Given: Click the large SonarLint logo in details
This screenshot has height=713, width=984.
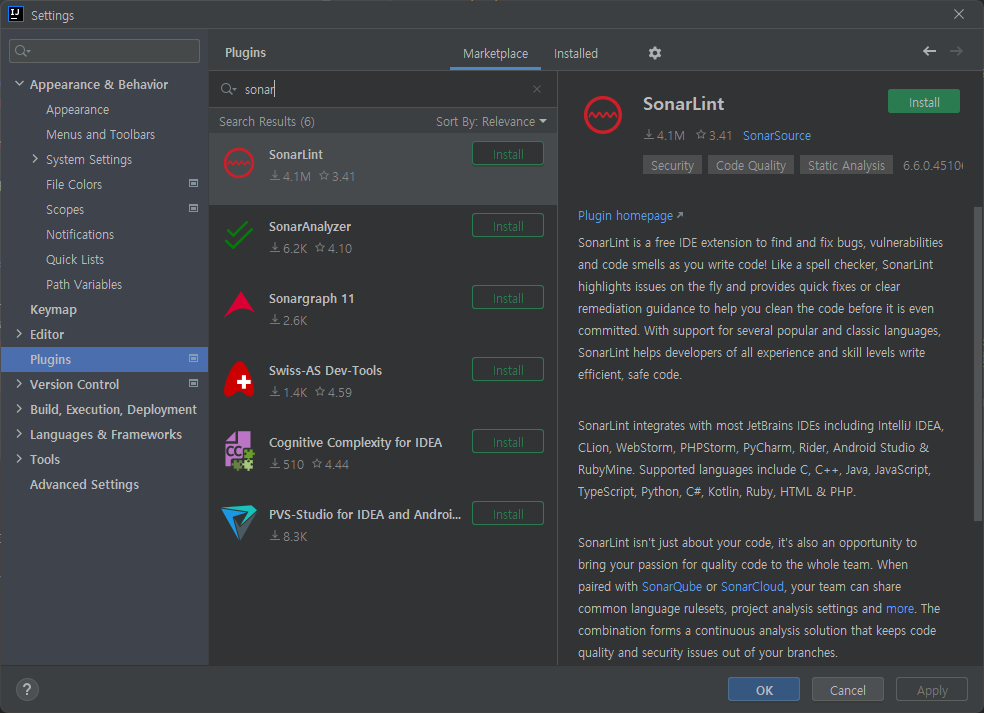Looking at the screenshot, I should point(602,115).
